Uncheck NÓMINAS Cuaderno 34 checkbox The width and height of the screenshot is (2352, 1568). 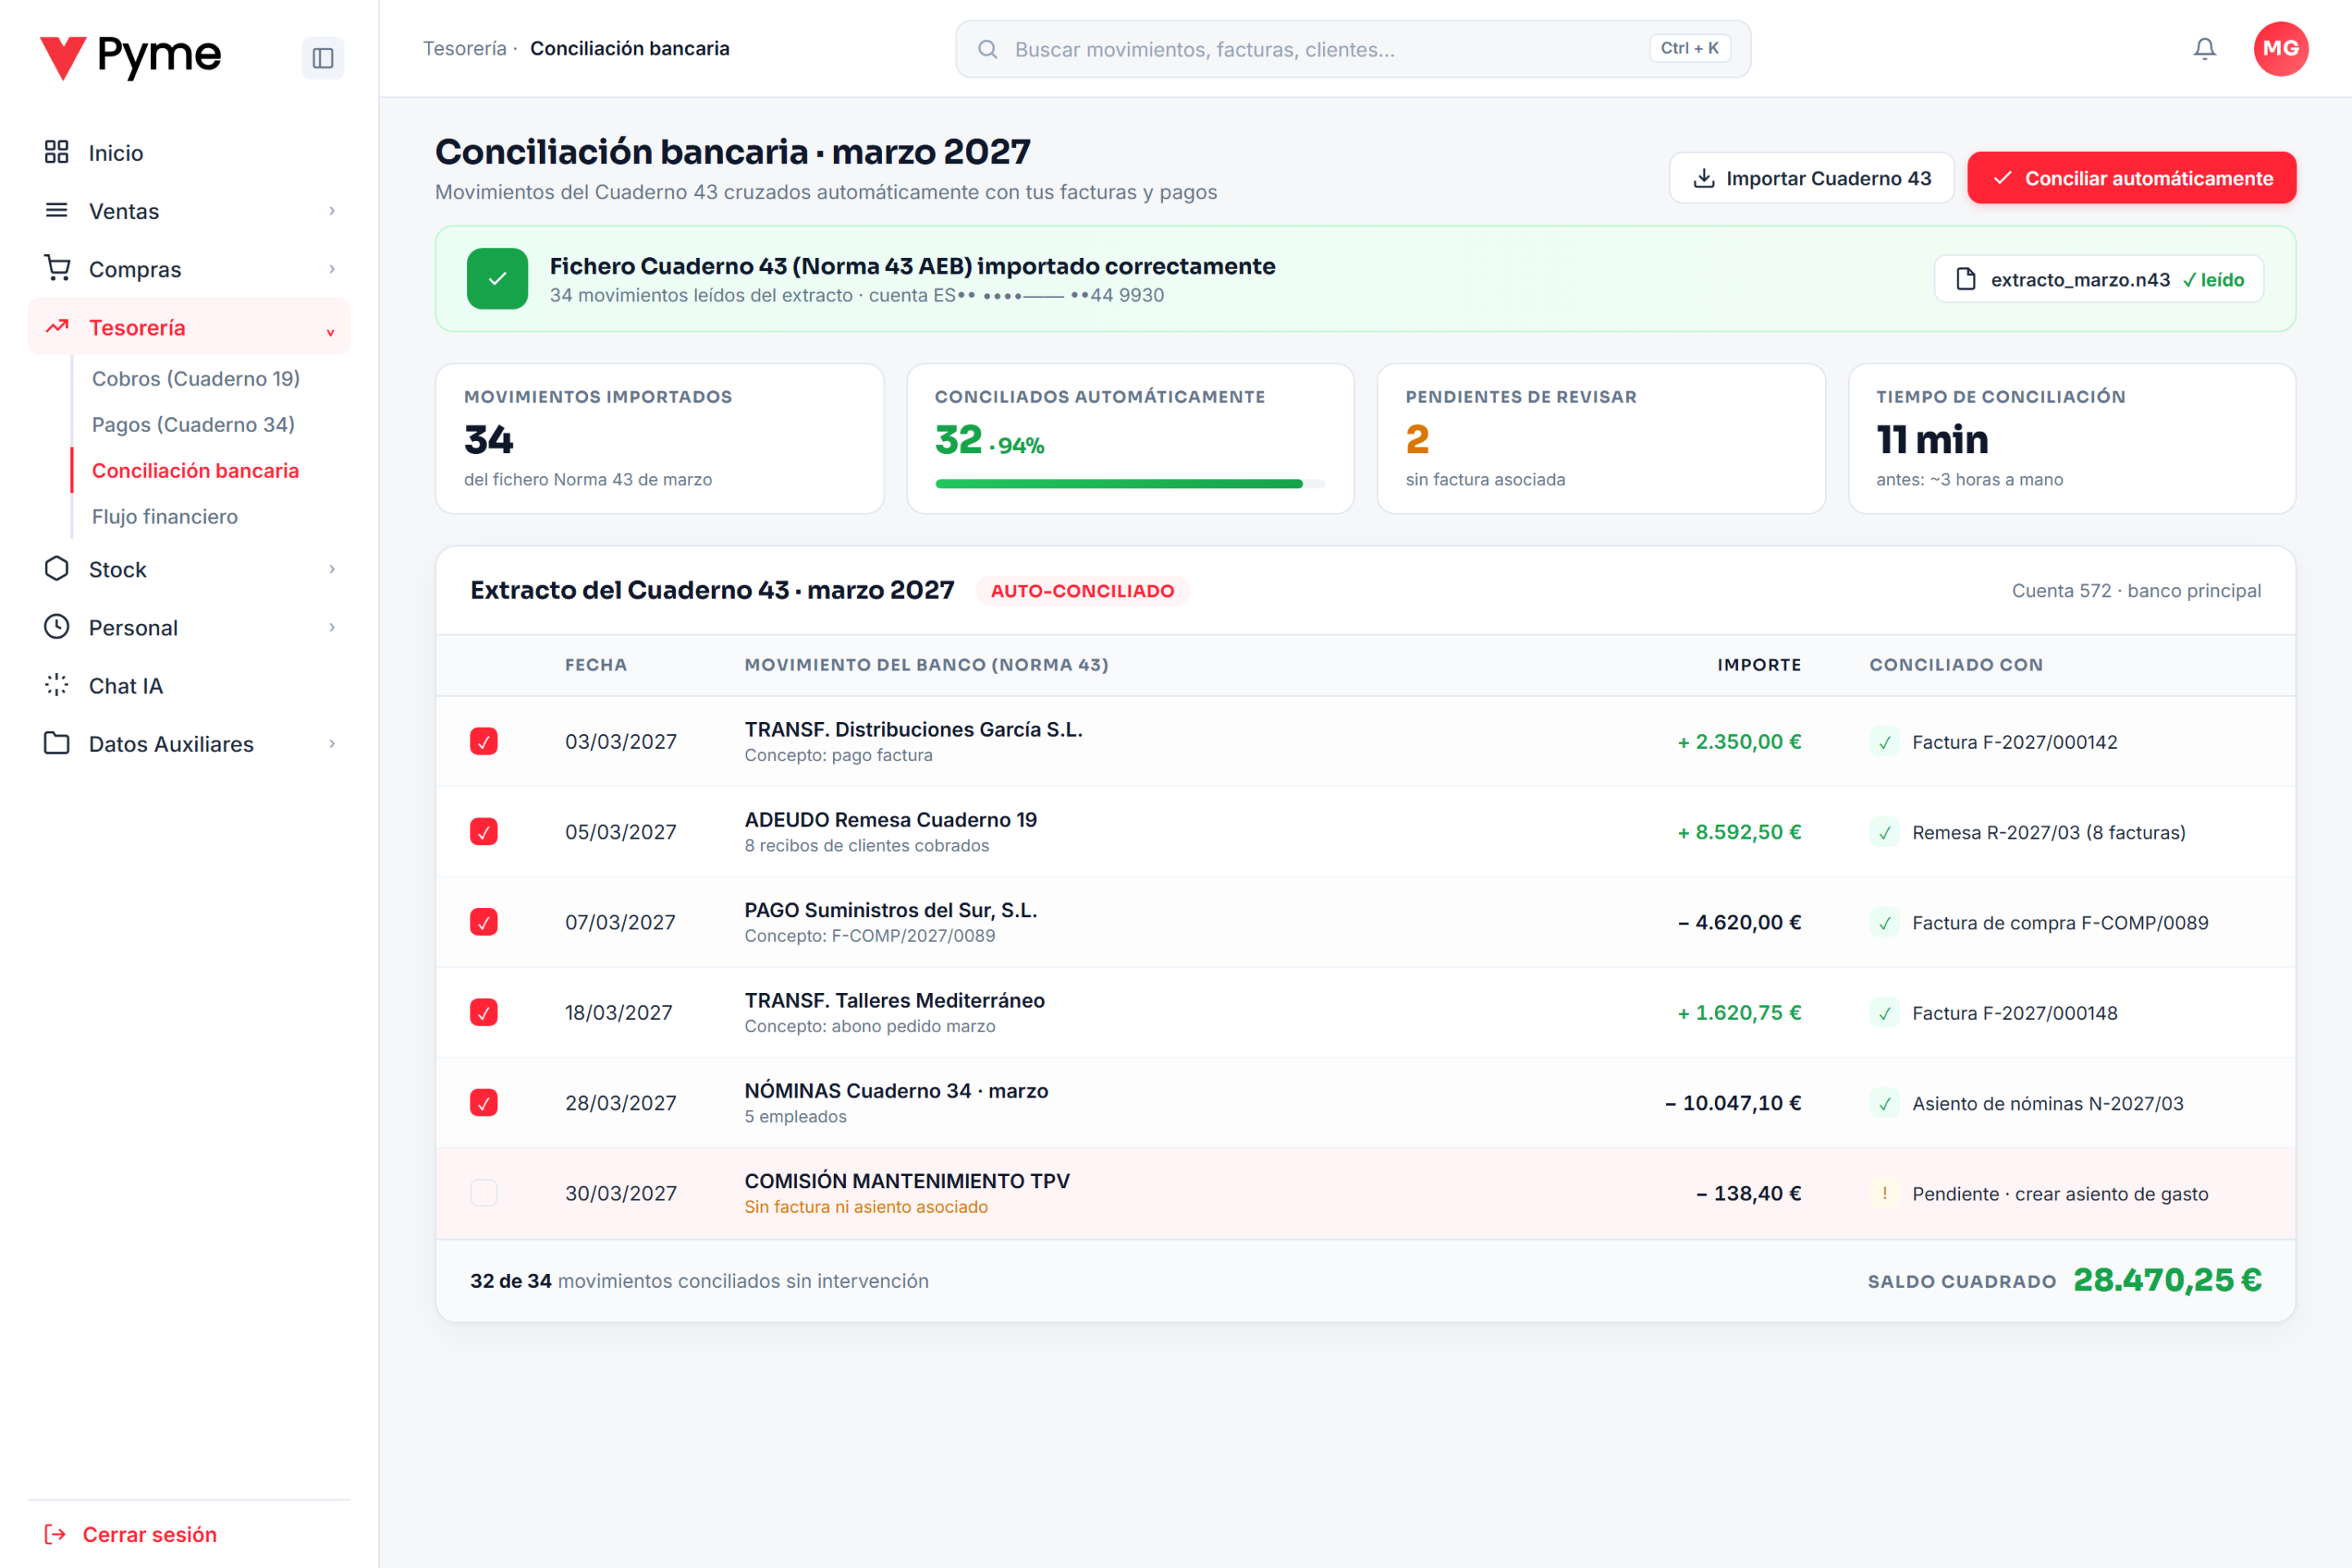tap(484, 1102)
